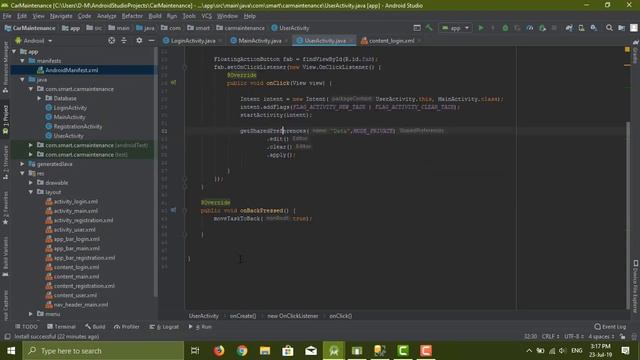Open the app run configuration dropdown

coord(455,28)
